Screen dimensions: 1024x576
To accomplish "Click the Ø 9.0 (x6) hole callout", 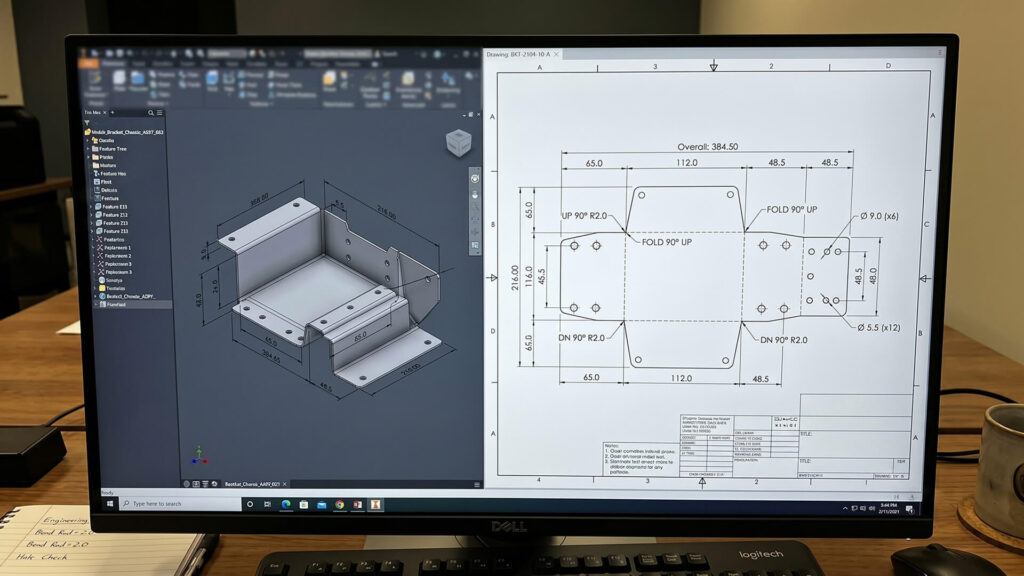I will 879,216.
